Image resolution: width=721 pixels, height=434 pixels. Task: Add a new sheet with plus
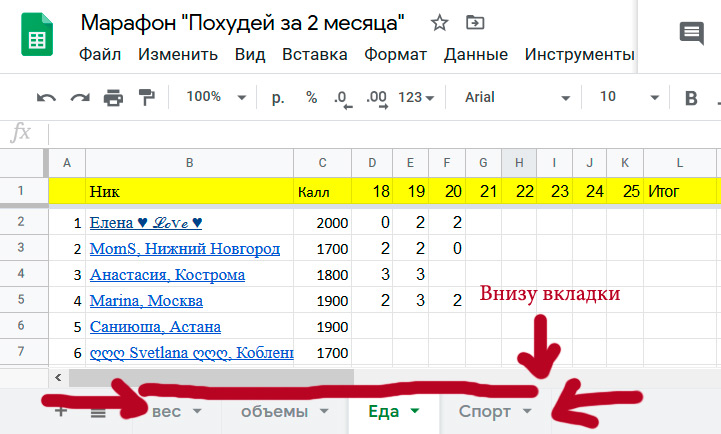coord(61,411)
